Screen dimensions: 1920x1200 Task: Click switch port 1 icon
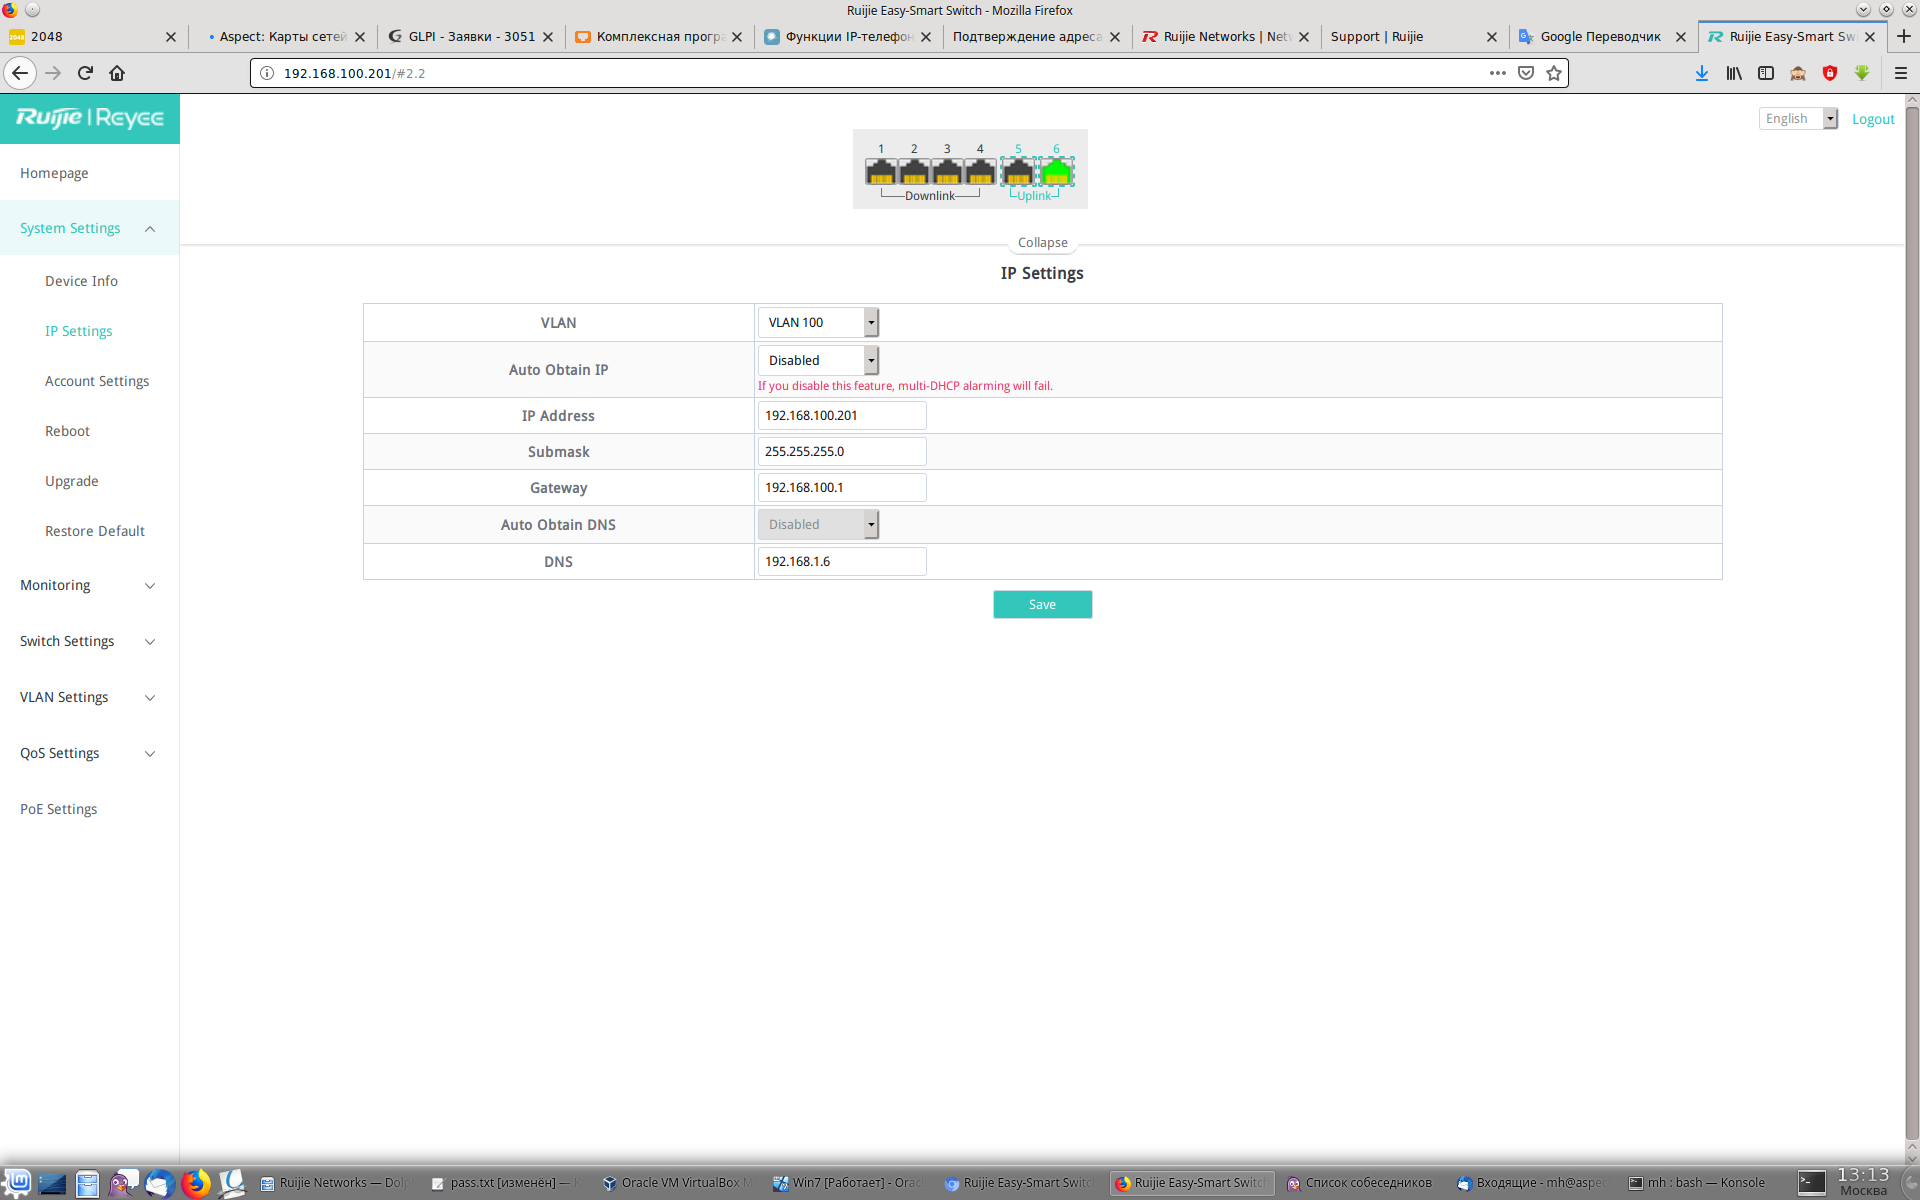(880, 173)
